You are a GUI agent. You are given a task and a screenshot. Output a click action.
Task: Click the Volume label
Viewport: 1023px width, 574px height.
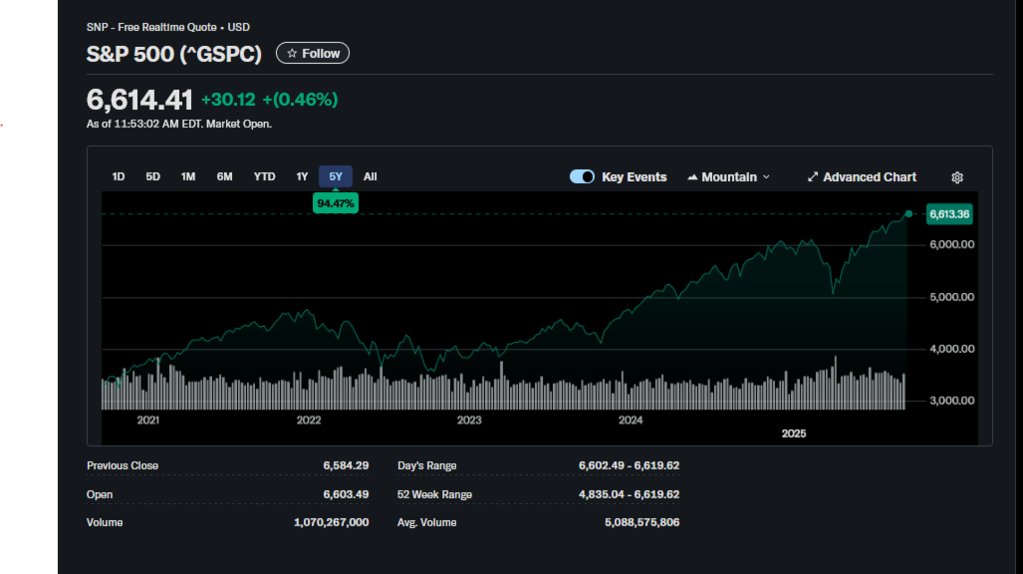104,522
